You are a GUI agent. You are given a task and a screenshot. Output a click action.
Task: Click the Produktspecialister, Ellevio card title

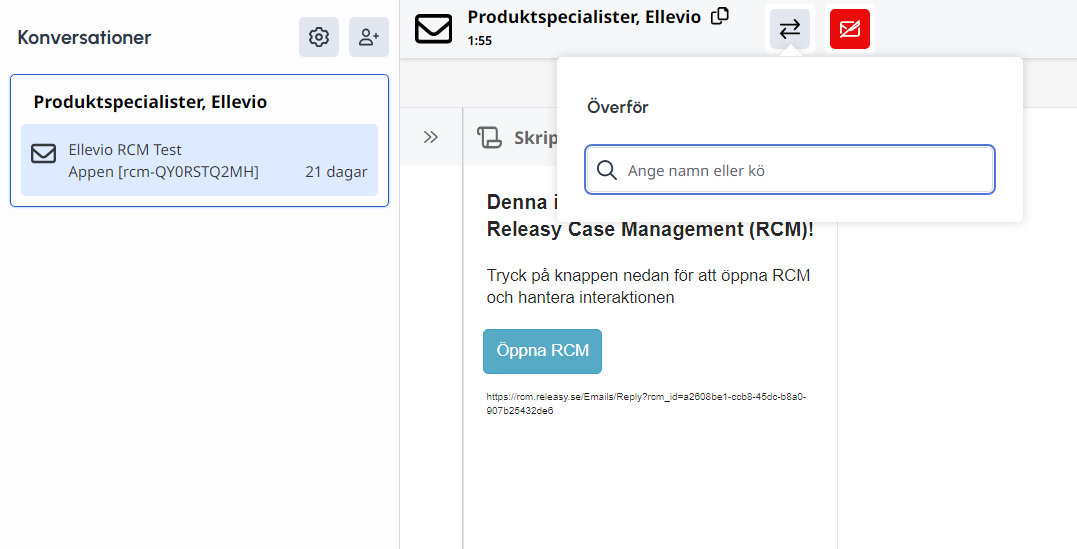(x=150, y=102)
